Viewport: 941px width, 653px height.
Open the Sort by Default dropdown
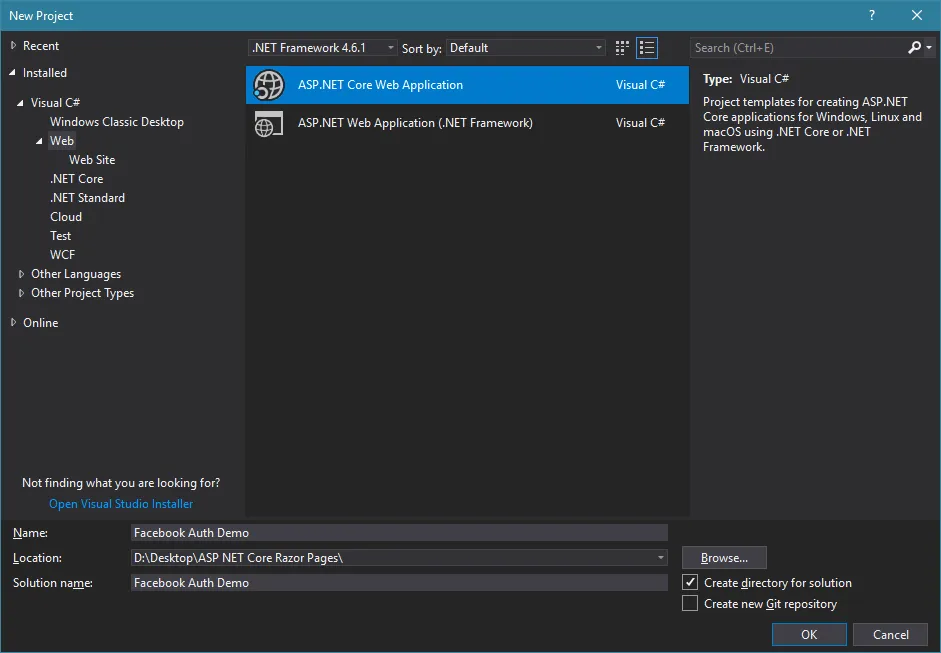(x=526, y=47)
